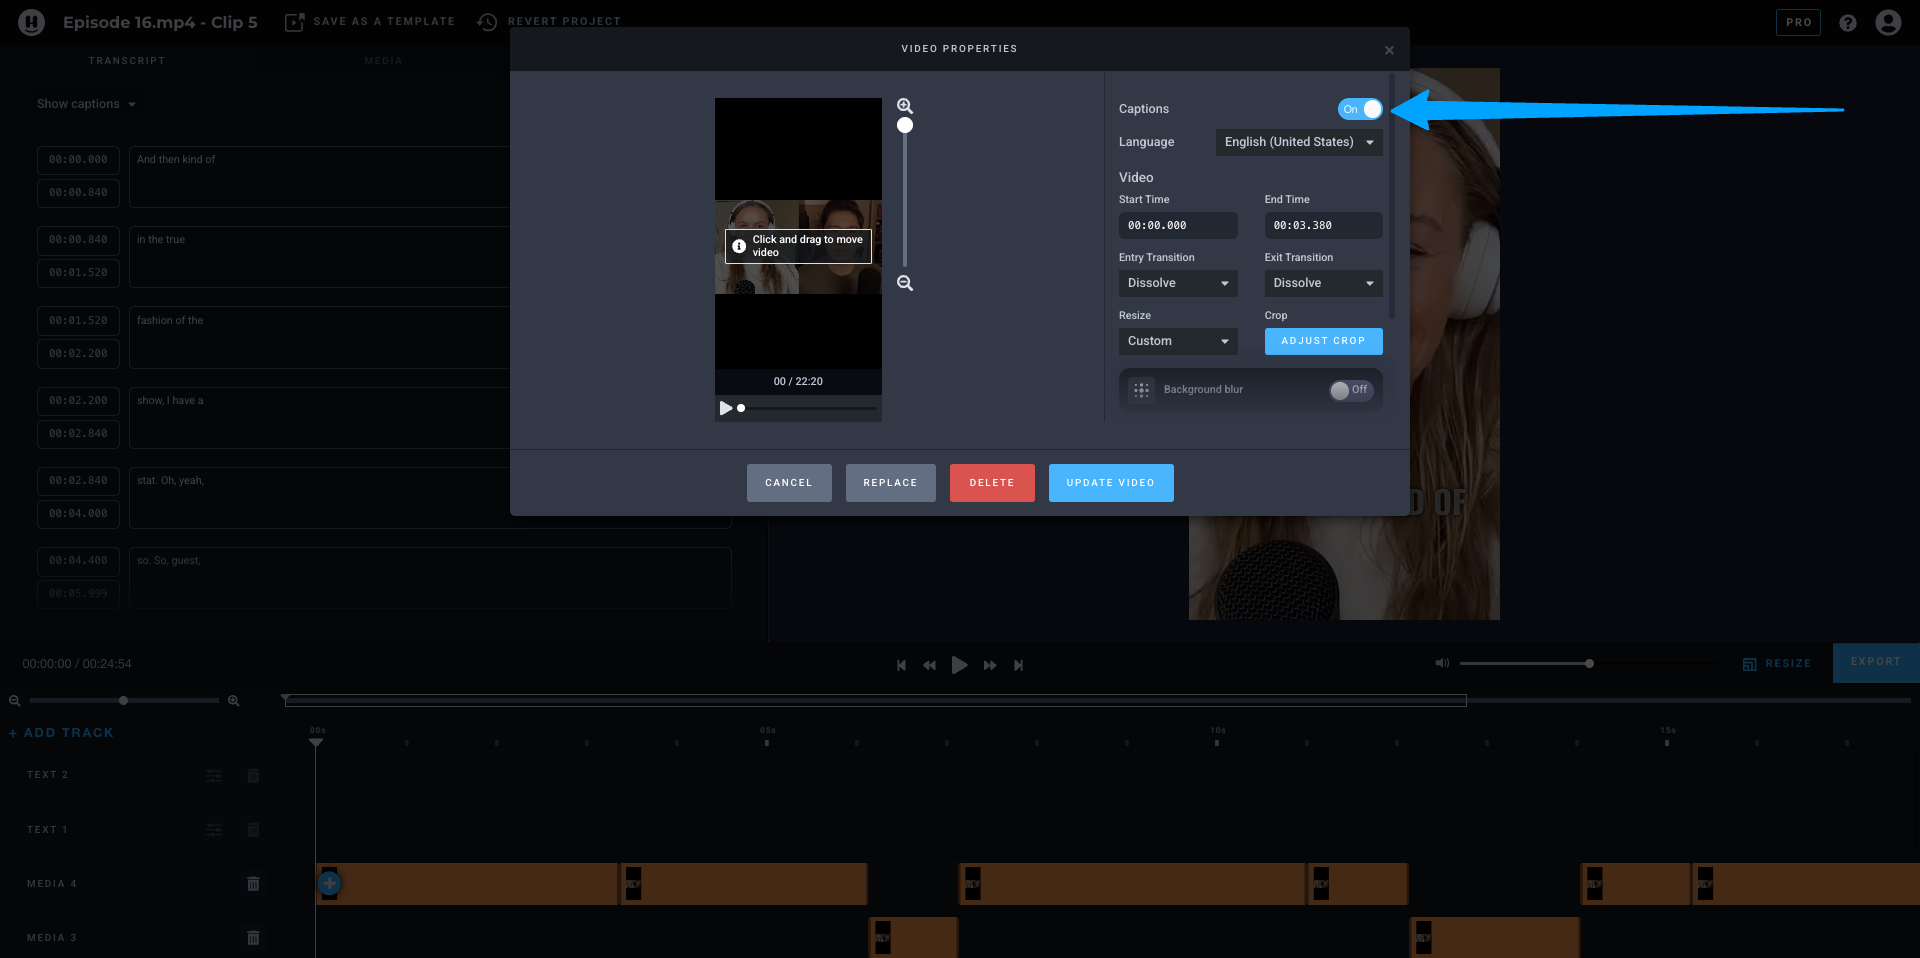Expand the Exit Transition dropdown

coord(1322,283)
